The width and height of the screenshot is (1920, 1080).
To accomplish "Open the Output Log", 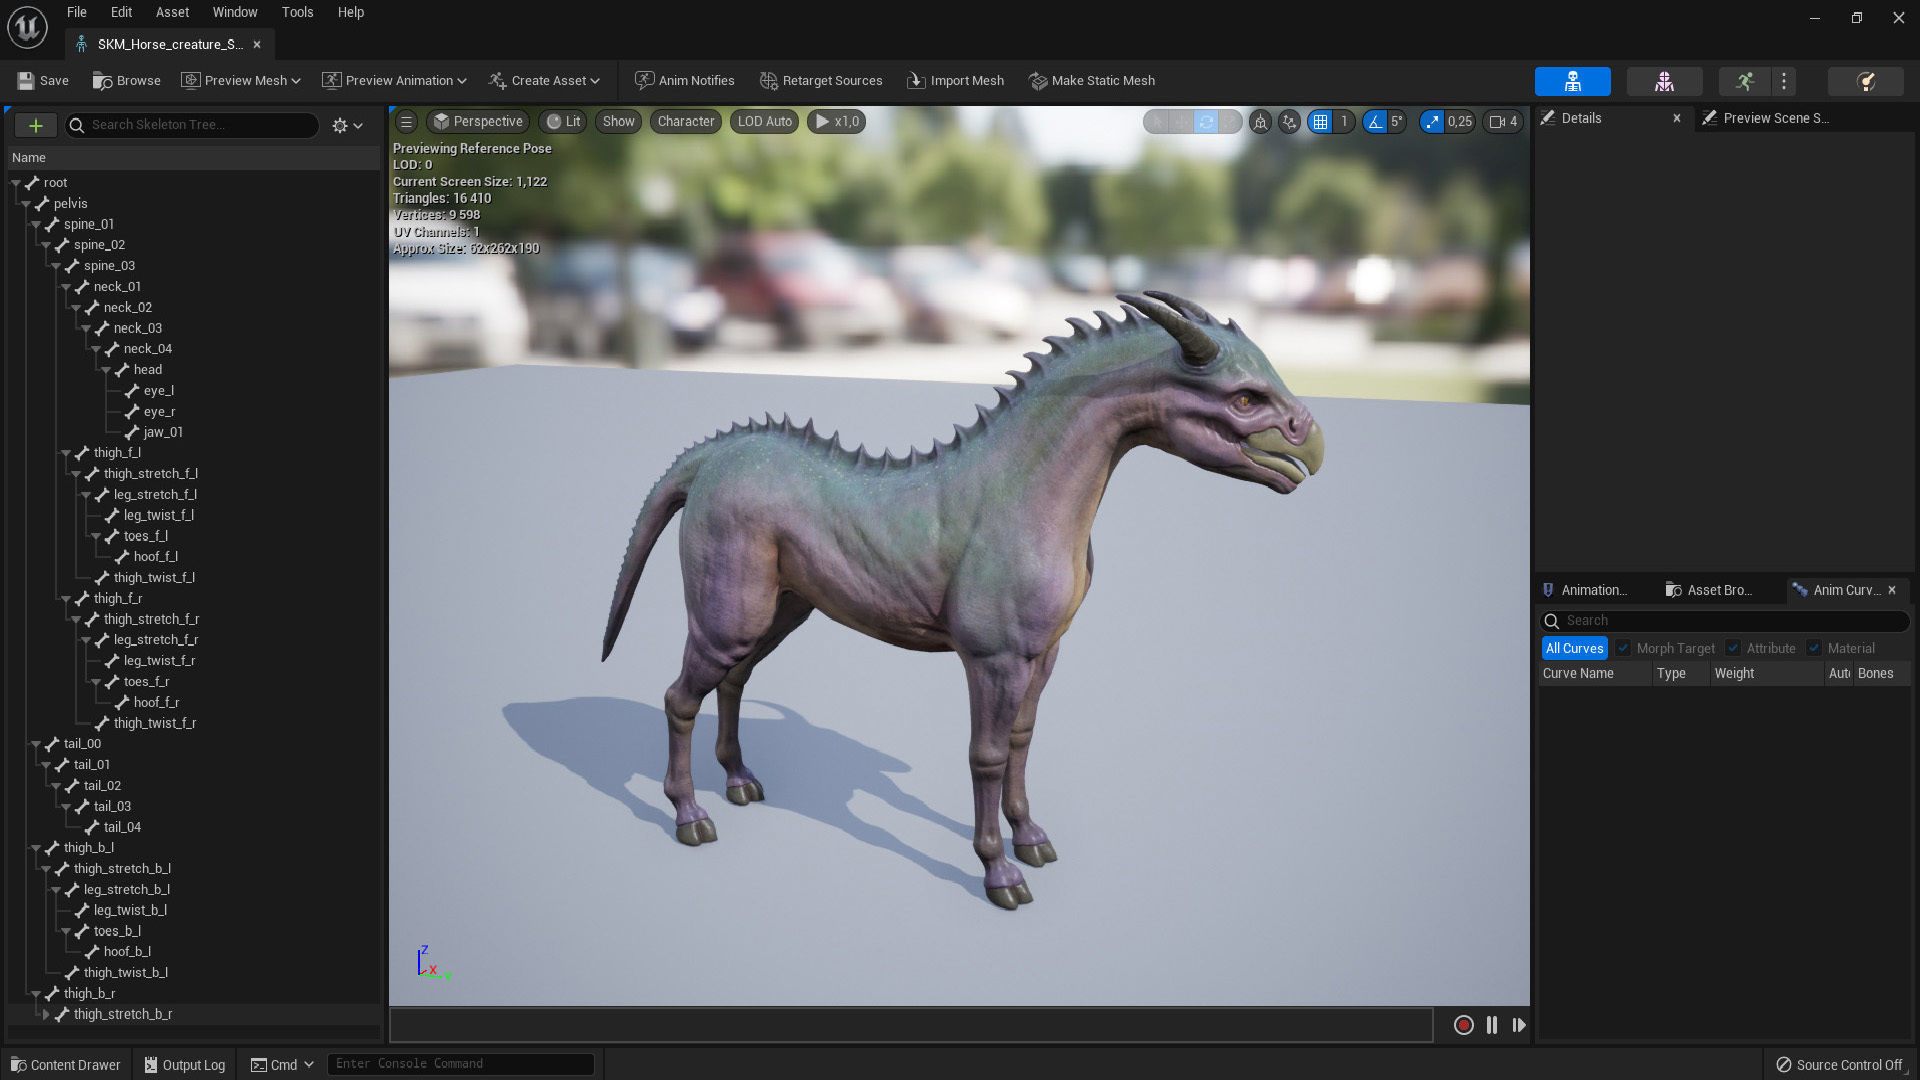I will [185, 1064].
